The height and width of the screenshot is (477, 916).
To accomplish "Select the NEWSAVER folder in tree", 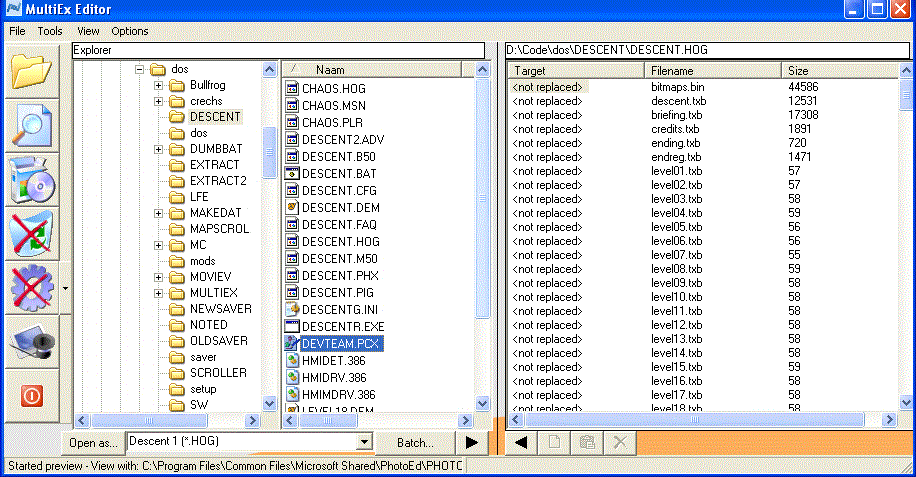I will (220, 309).
